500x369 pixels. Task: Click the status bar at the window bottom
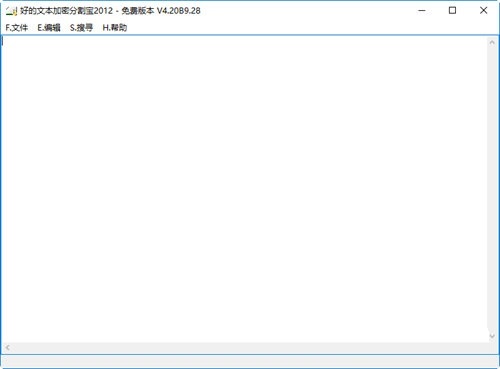click(250, 361)
